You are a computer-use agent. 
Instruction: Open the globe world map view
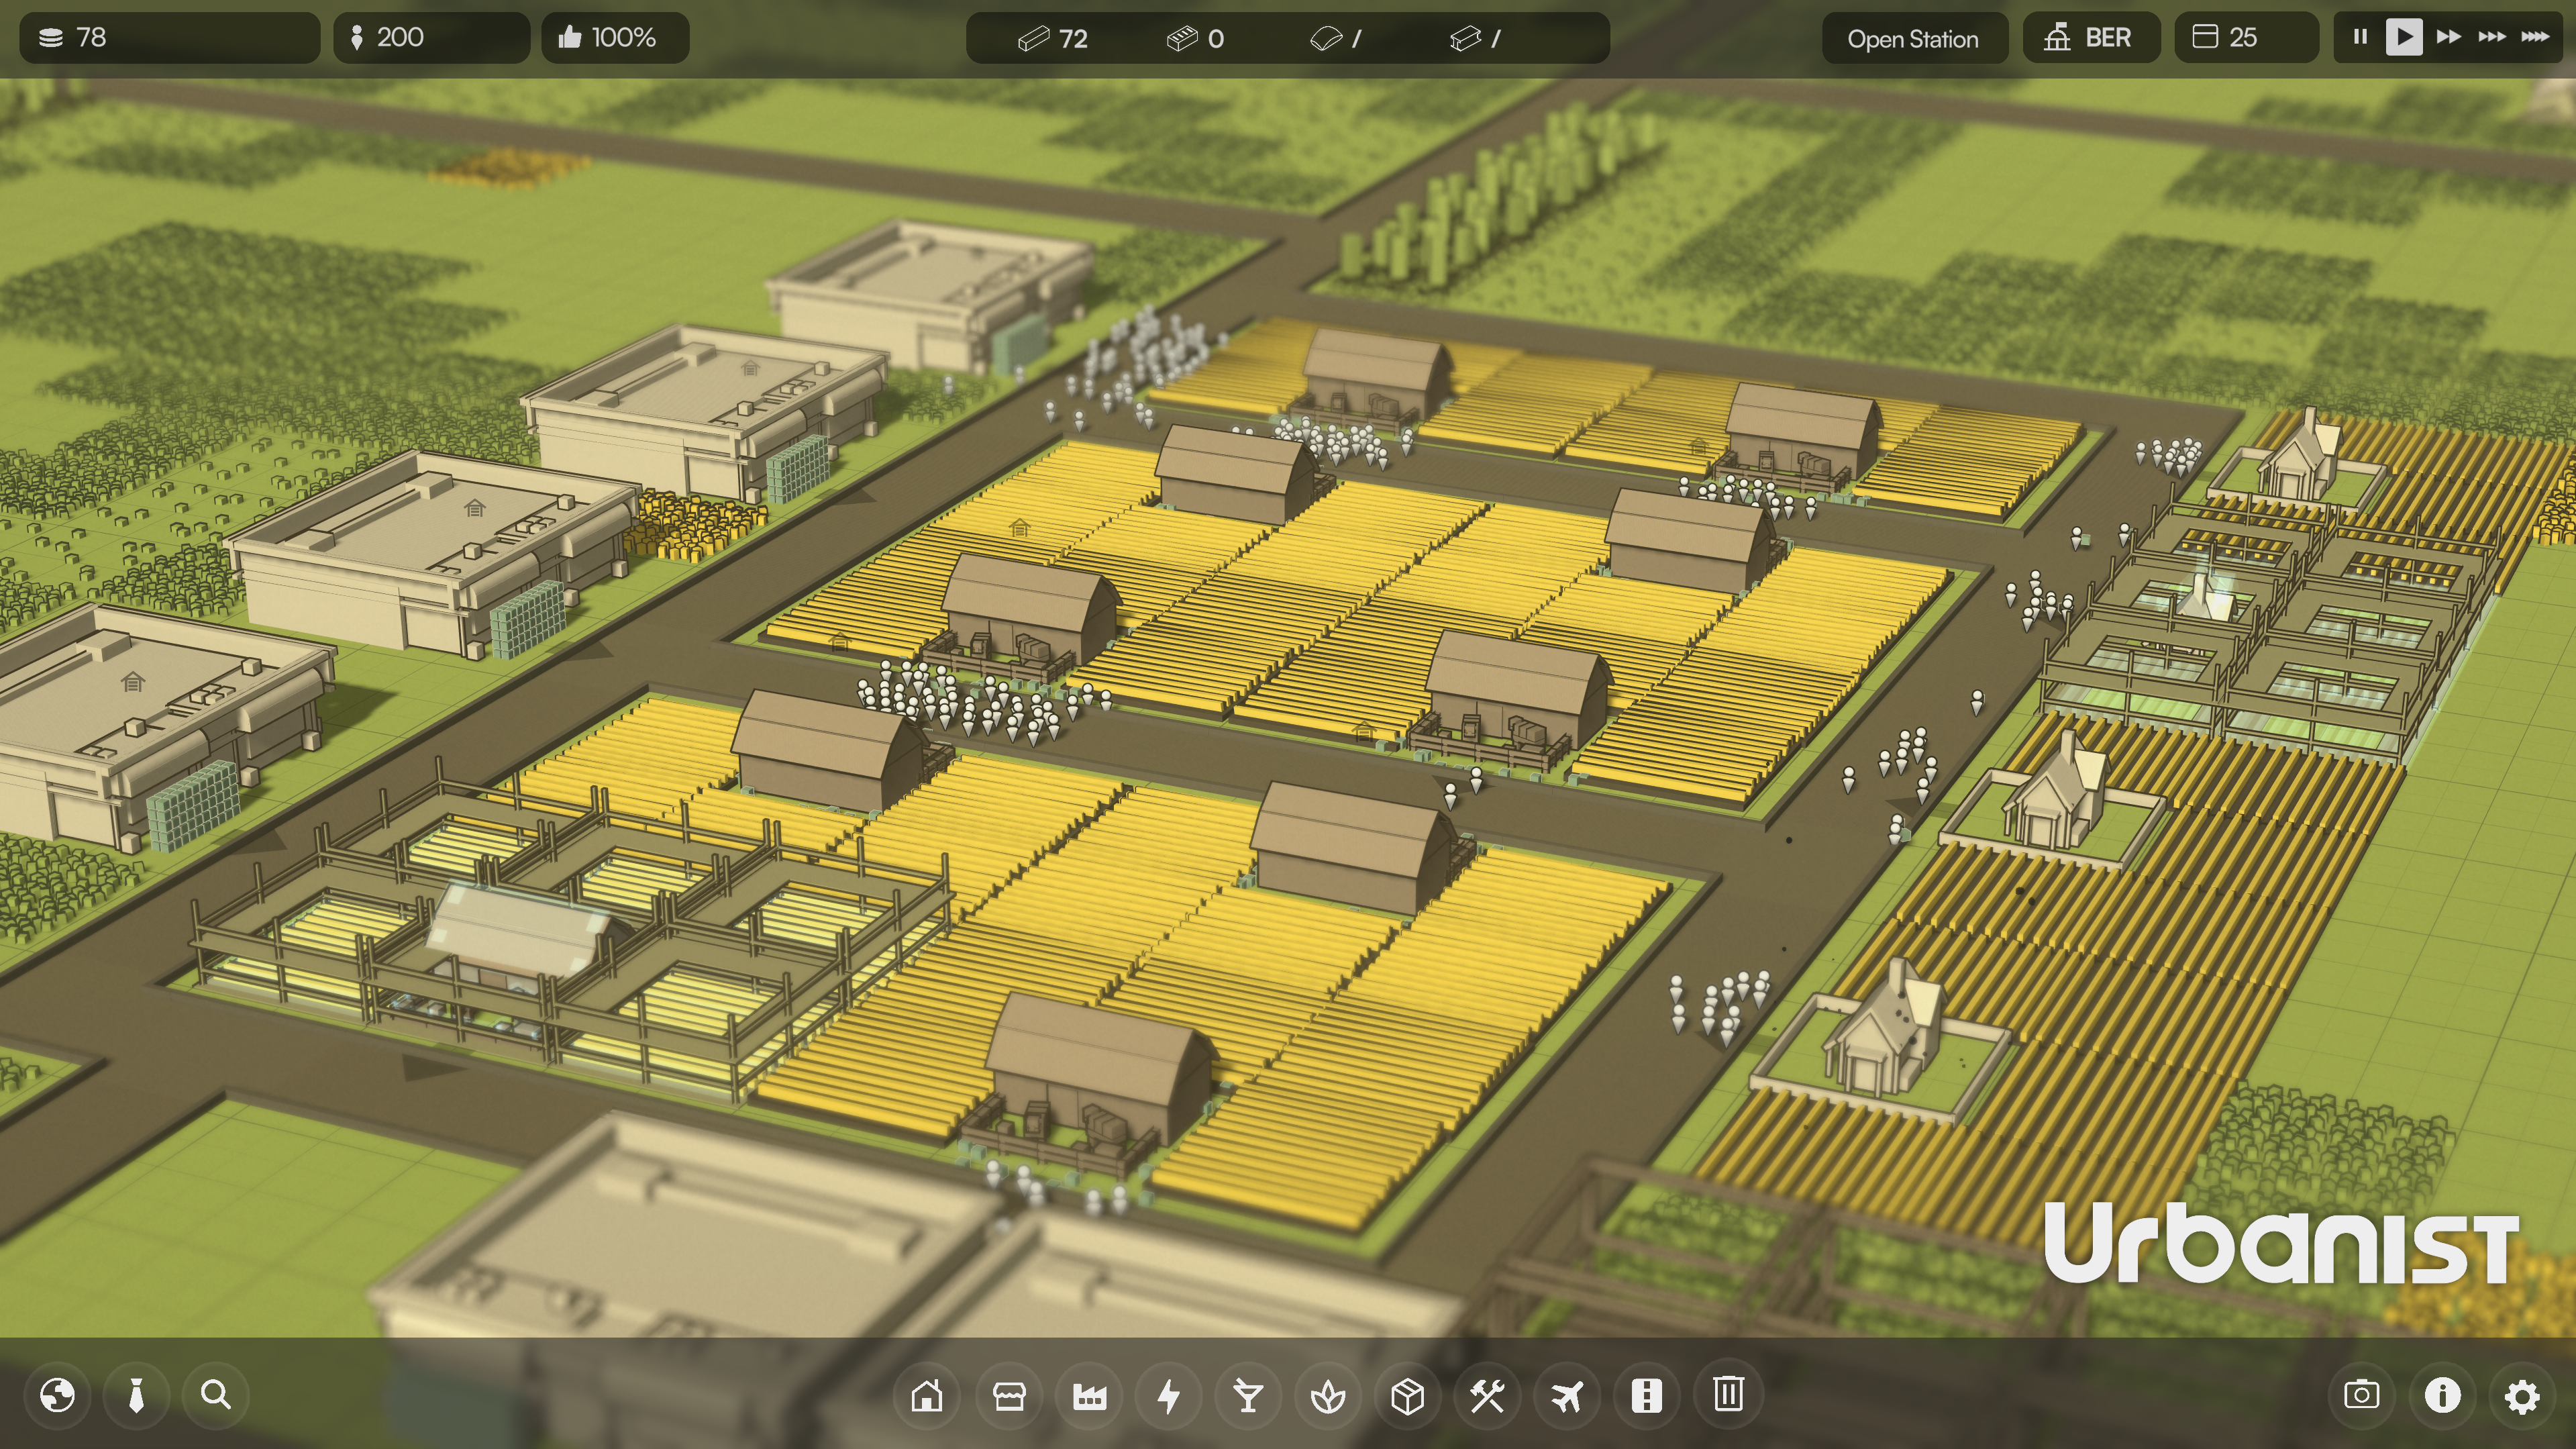point(57,1395)
